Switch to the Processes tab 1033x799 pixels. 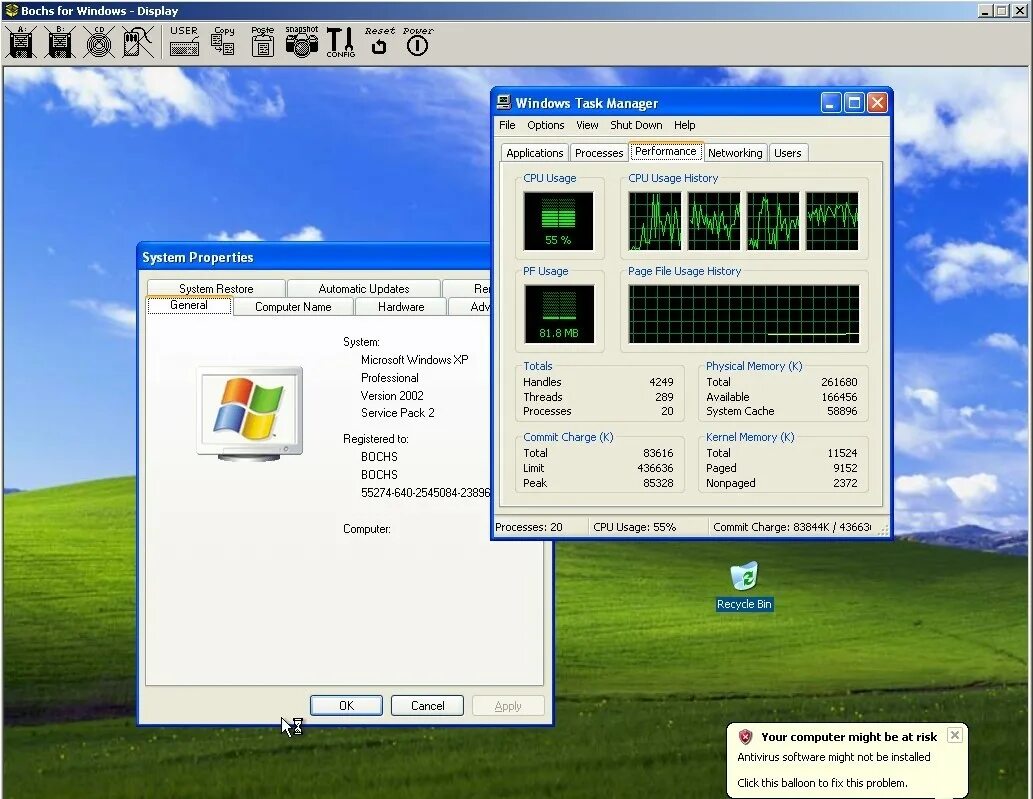tap(599, 153)
